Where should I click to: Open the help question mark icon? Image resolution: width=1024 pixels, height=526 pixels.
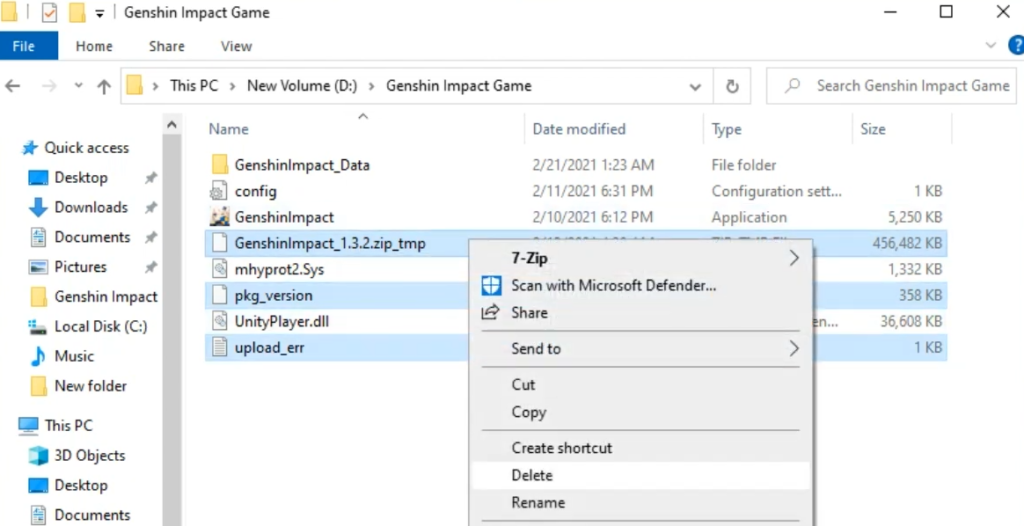(x=1016, y=46)
